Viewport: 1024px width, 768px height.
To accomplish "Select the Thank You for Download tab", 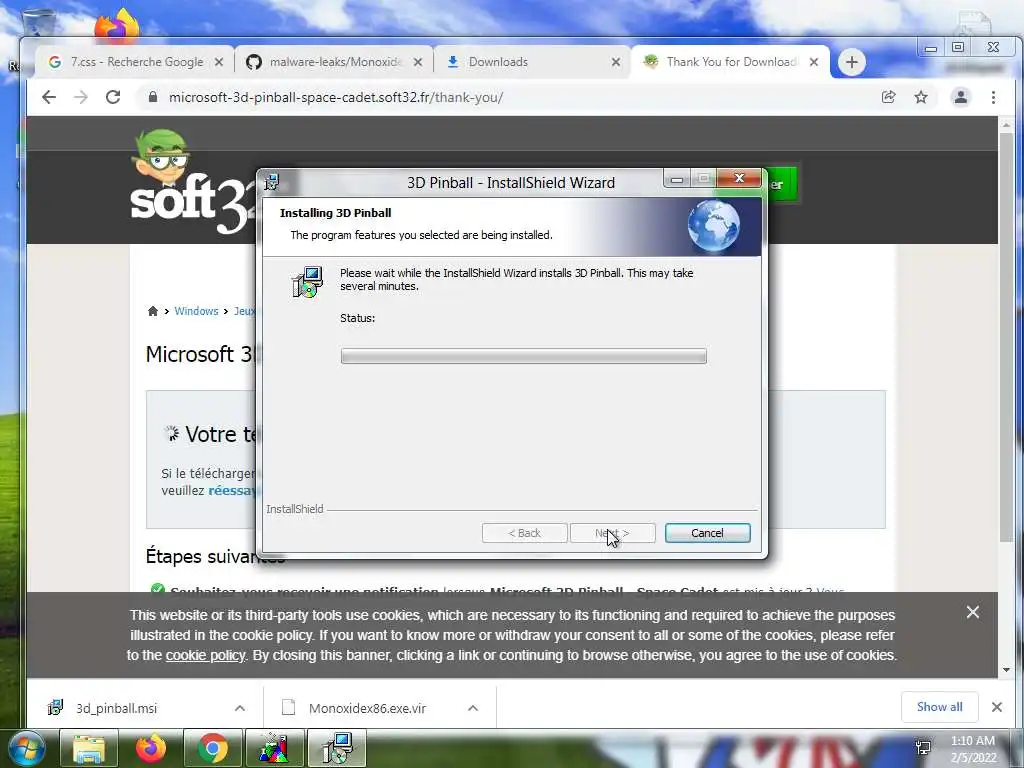I will 730,62.
